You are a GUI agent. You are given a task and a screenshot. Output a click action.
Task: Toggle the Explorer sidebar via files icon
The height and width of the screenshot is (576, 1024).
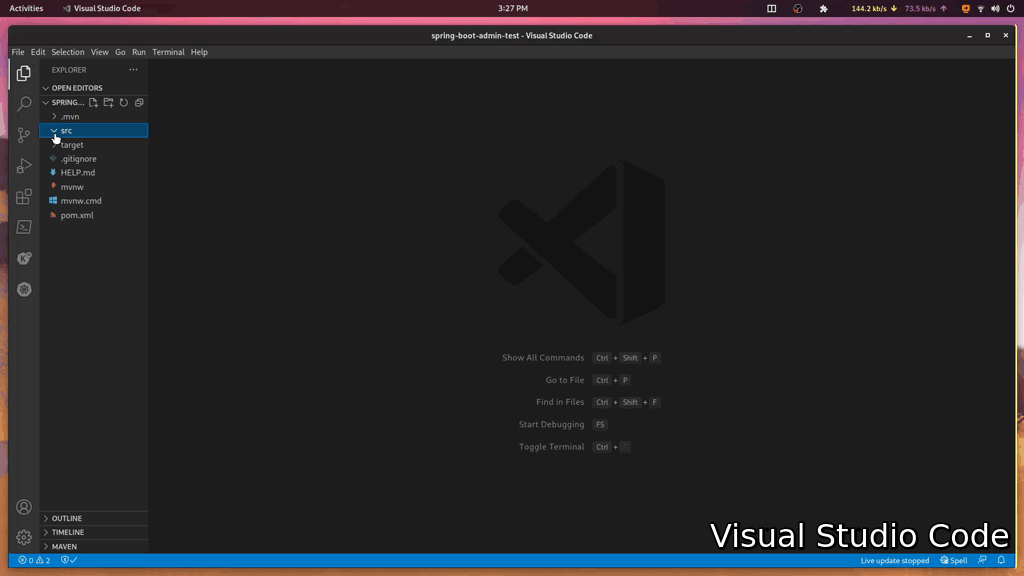(x=24, y=73)
